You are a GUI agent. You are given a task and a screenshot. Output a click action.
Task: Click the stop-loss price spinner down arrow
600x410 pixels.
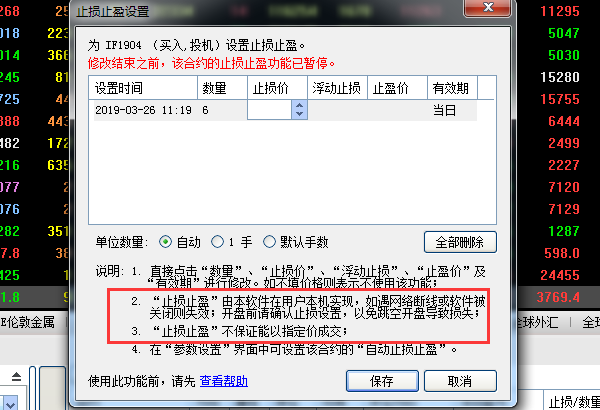(x=300, y=114)
